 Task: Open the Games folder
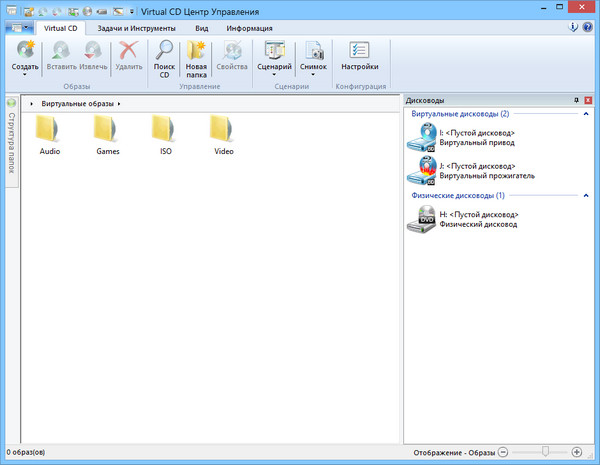pos(108,135)
